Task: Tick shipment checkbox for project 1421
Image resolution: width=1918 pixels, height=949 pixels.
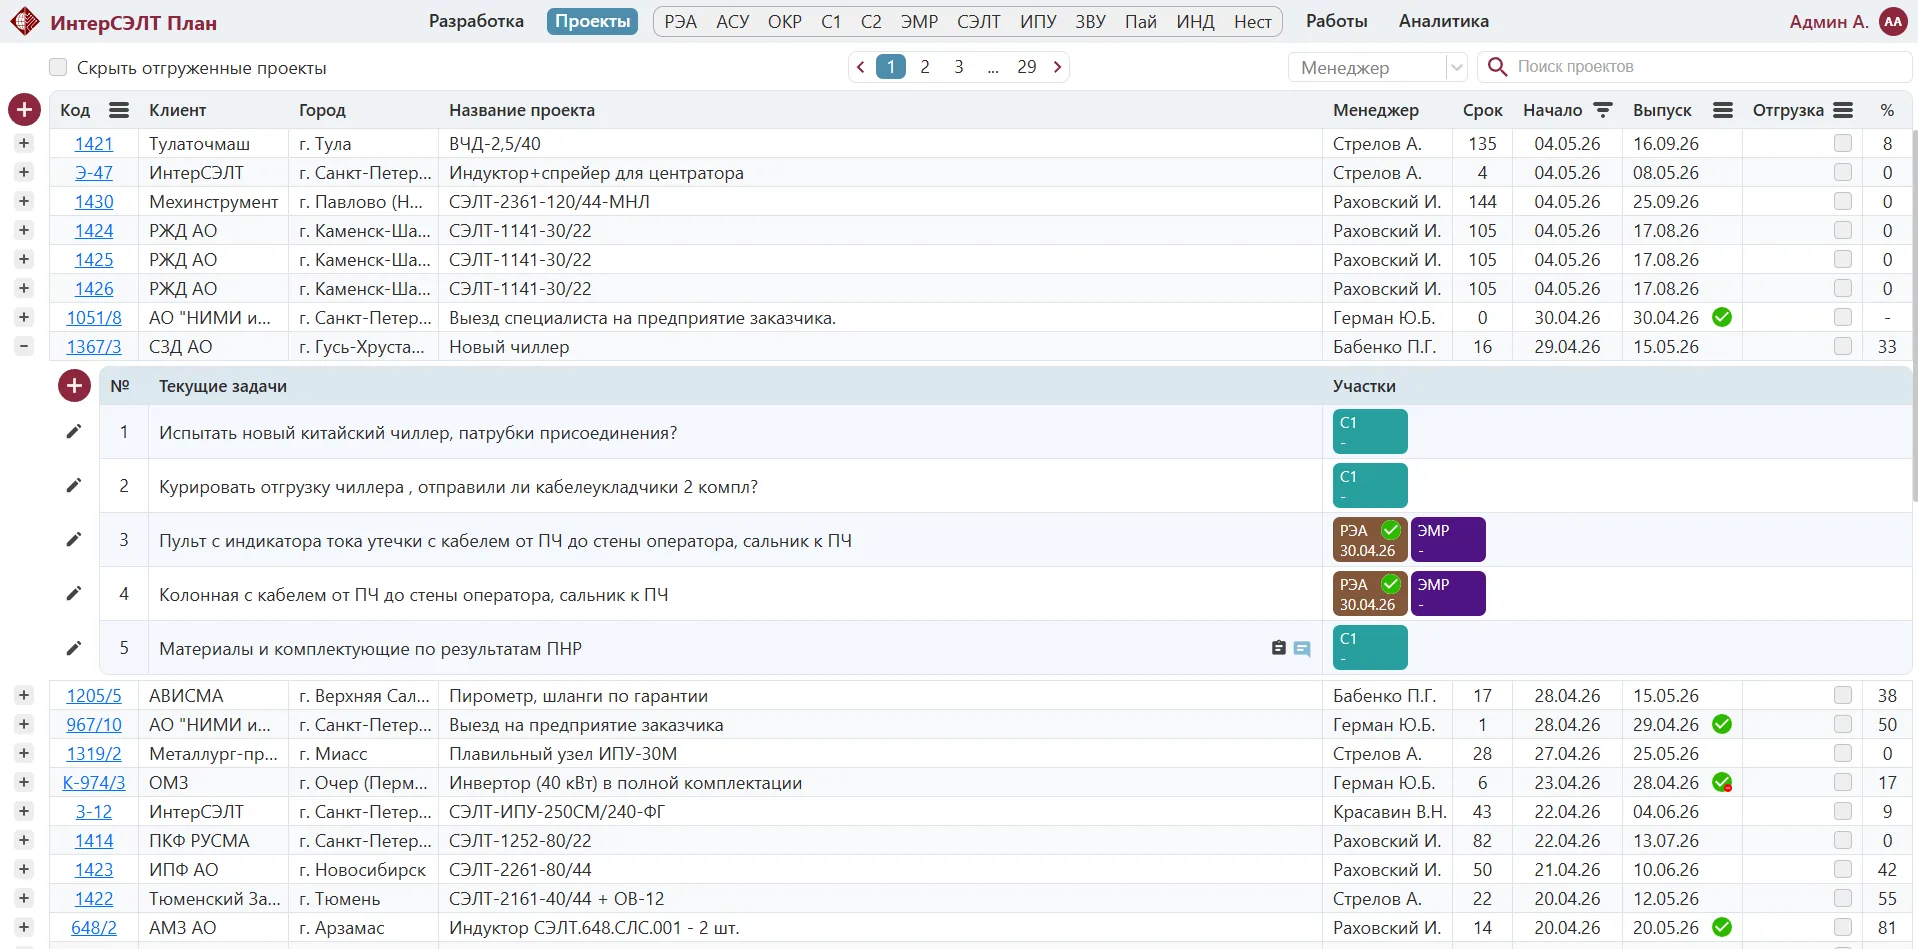Action: pos(1843,144)
